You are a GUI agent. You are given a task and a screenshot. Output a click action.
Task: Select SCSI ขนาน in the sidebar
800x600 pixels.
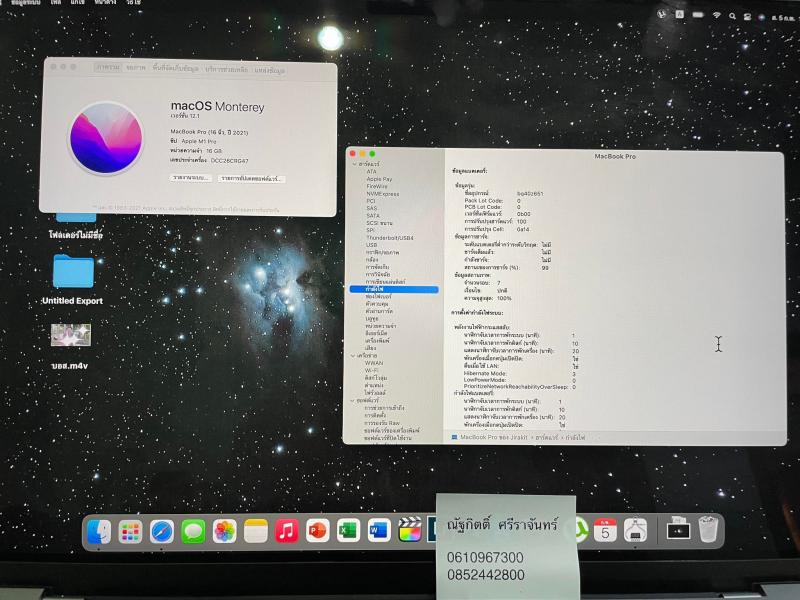[379, 223]
